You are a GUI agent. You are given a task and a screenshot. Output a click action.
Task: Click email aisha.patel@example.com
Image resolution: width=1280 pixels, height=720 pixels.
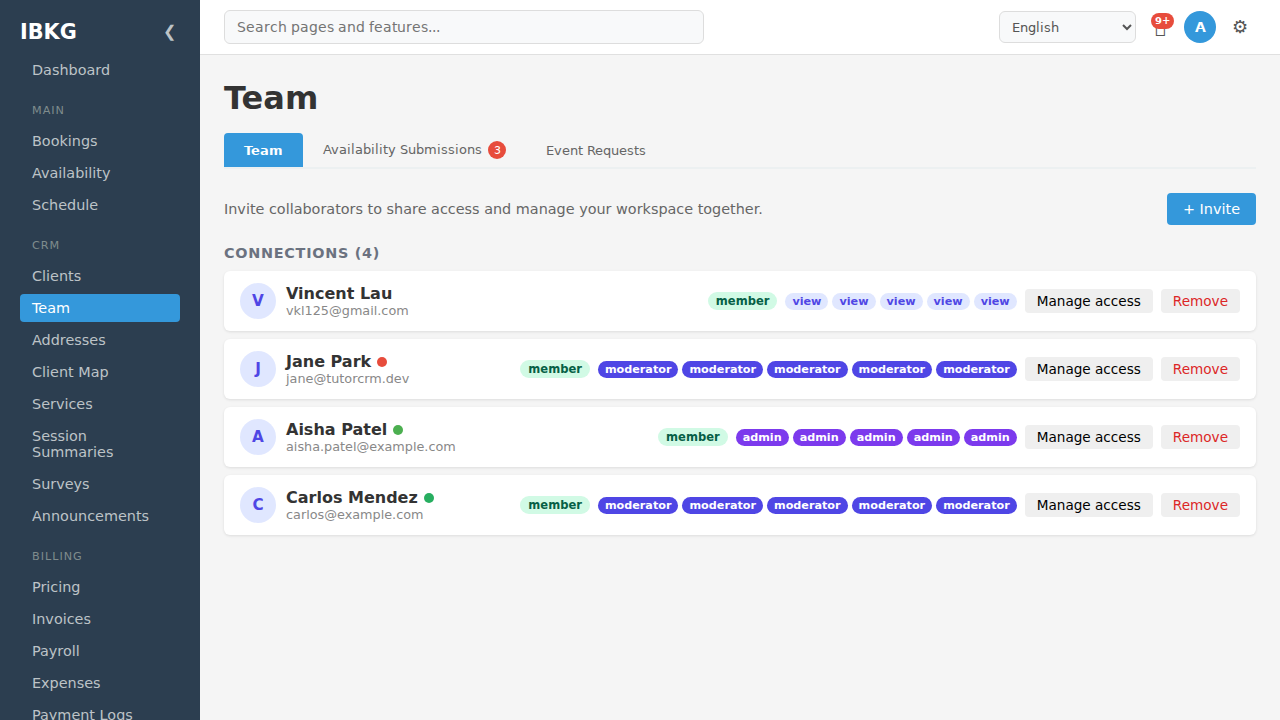[x=371, y=447]
